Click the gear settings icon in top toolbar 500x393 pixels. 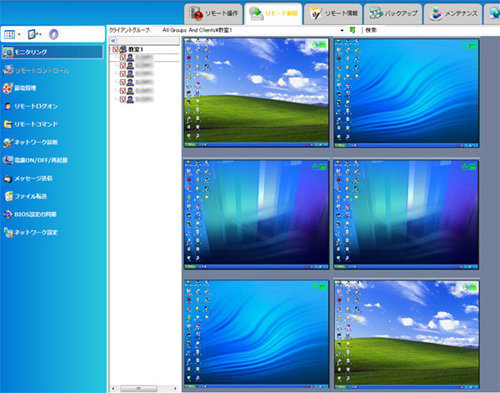coord(53,34)
